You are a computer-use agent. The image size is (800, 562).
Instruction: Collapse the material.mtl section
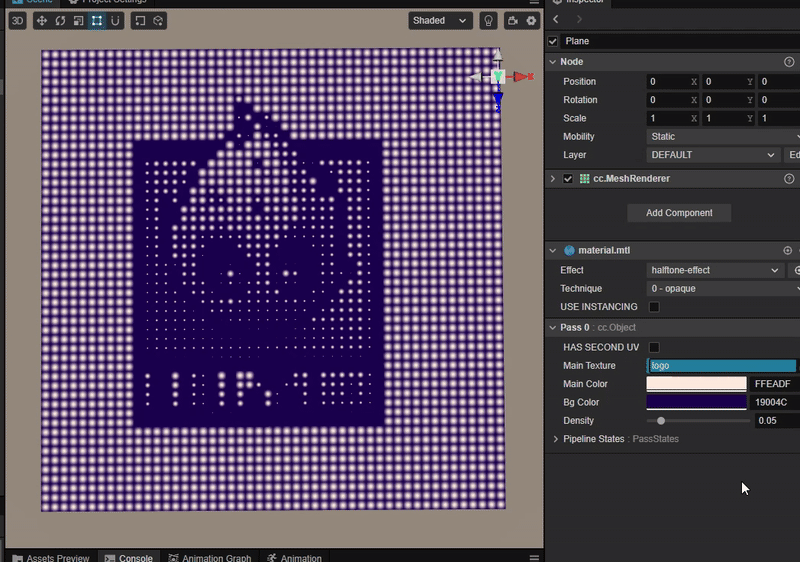click(x=553, y=250)
